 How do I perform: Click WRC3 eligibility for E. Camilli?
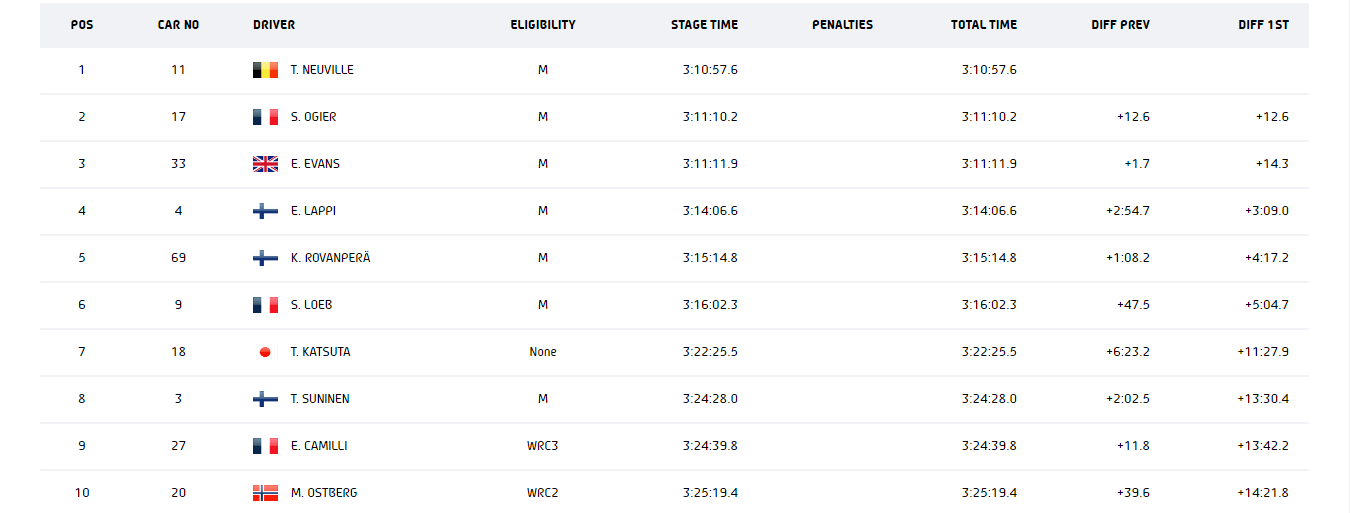pos(543,446)
